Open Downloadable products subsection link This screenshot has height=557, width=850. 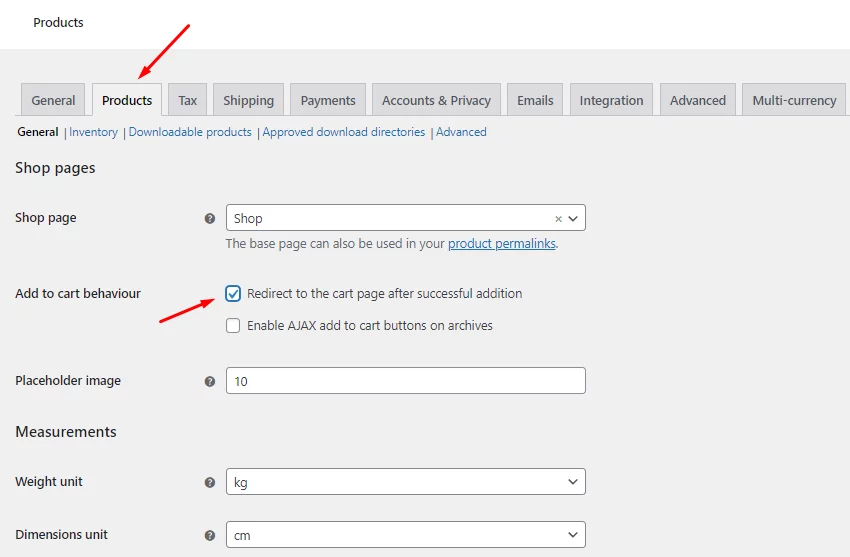click(x=190, y=132)
